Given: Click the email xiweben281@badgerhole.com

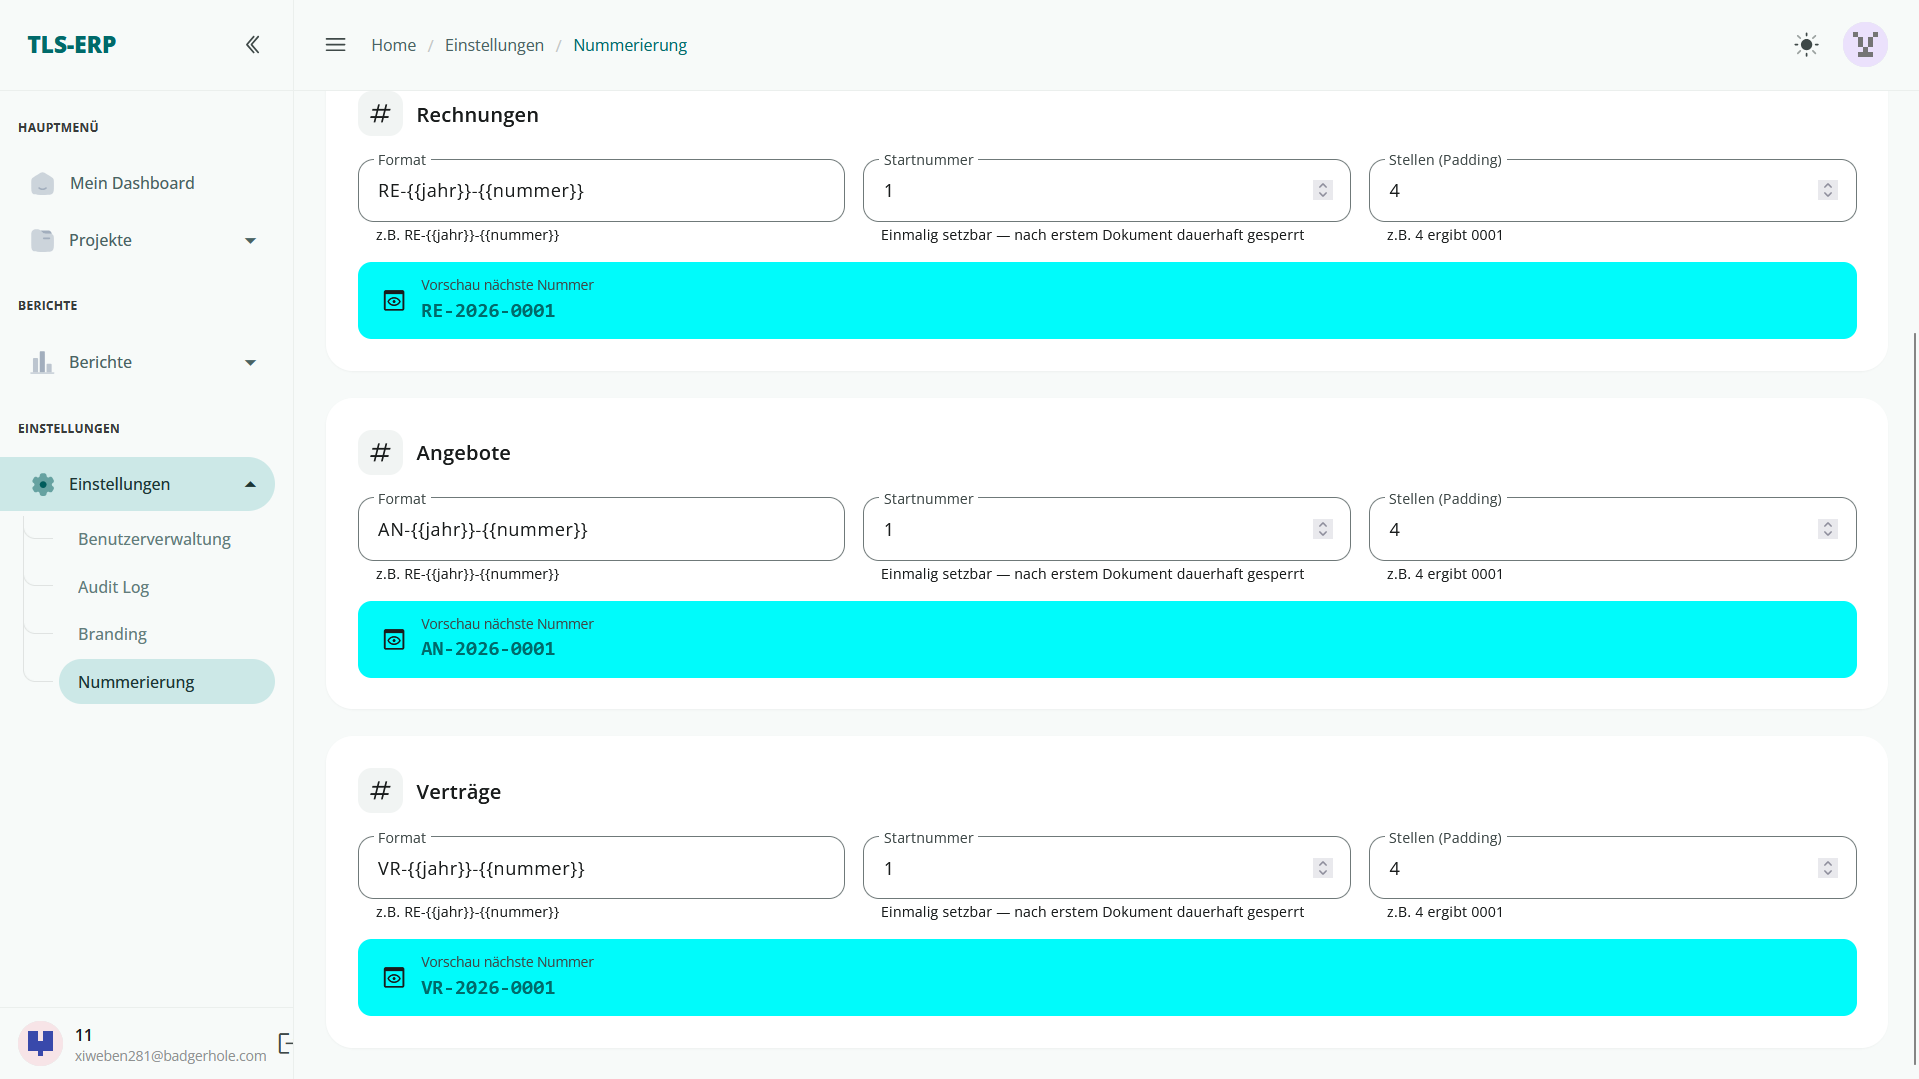Looking at the screenshot, I should pos(171,1056).
